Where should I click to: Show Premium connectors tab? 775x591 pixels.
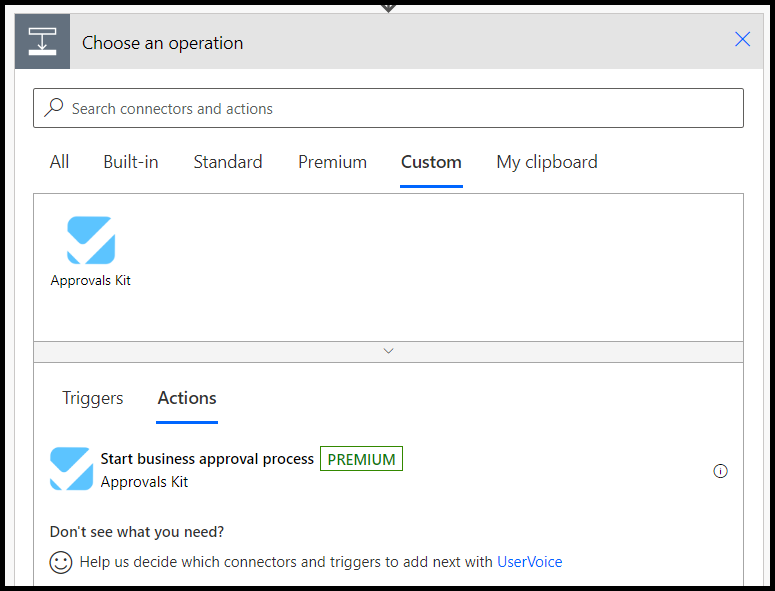[332, 162]
